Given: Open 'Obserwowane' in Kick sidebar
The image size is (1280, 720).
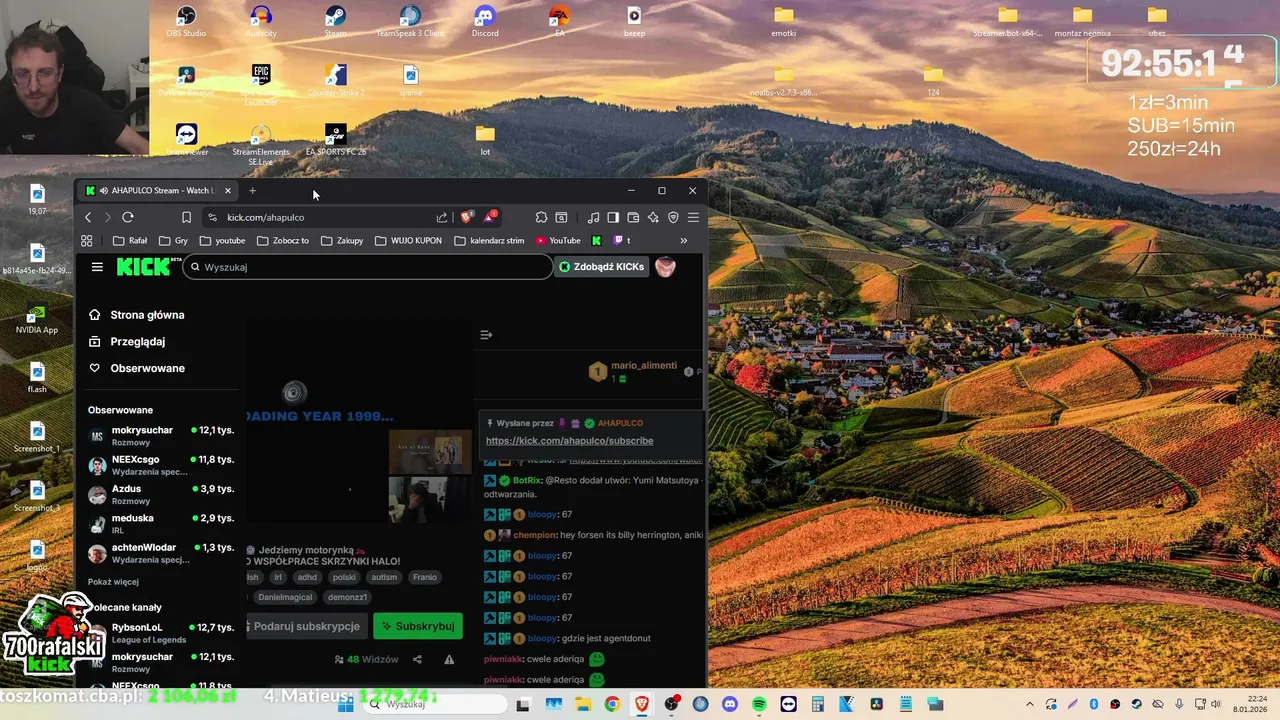Looking at the screenshot, I should (137, 368).
